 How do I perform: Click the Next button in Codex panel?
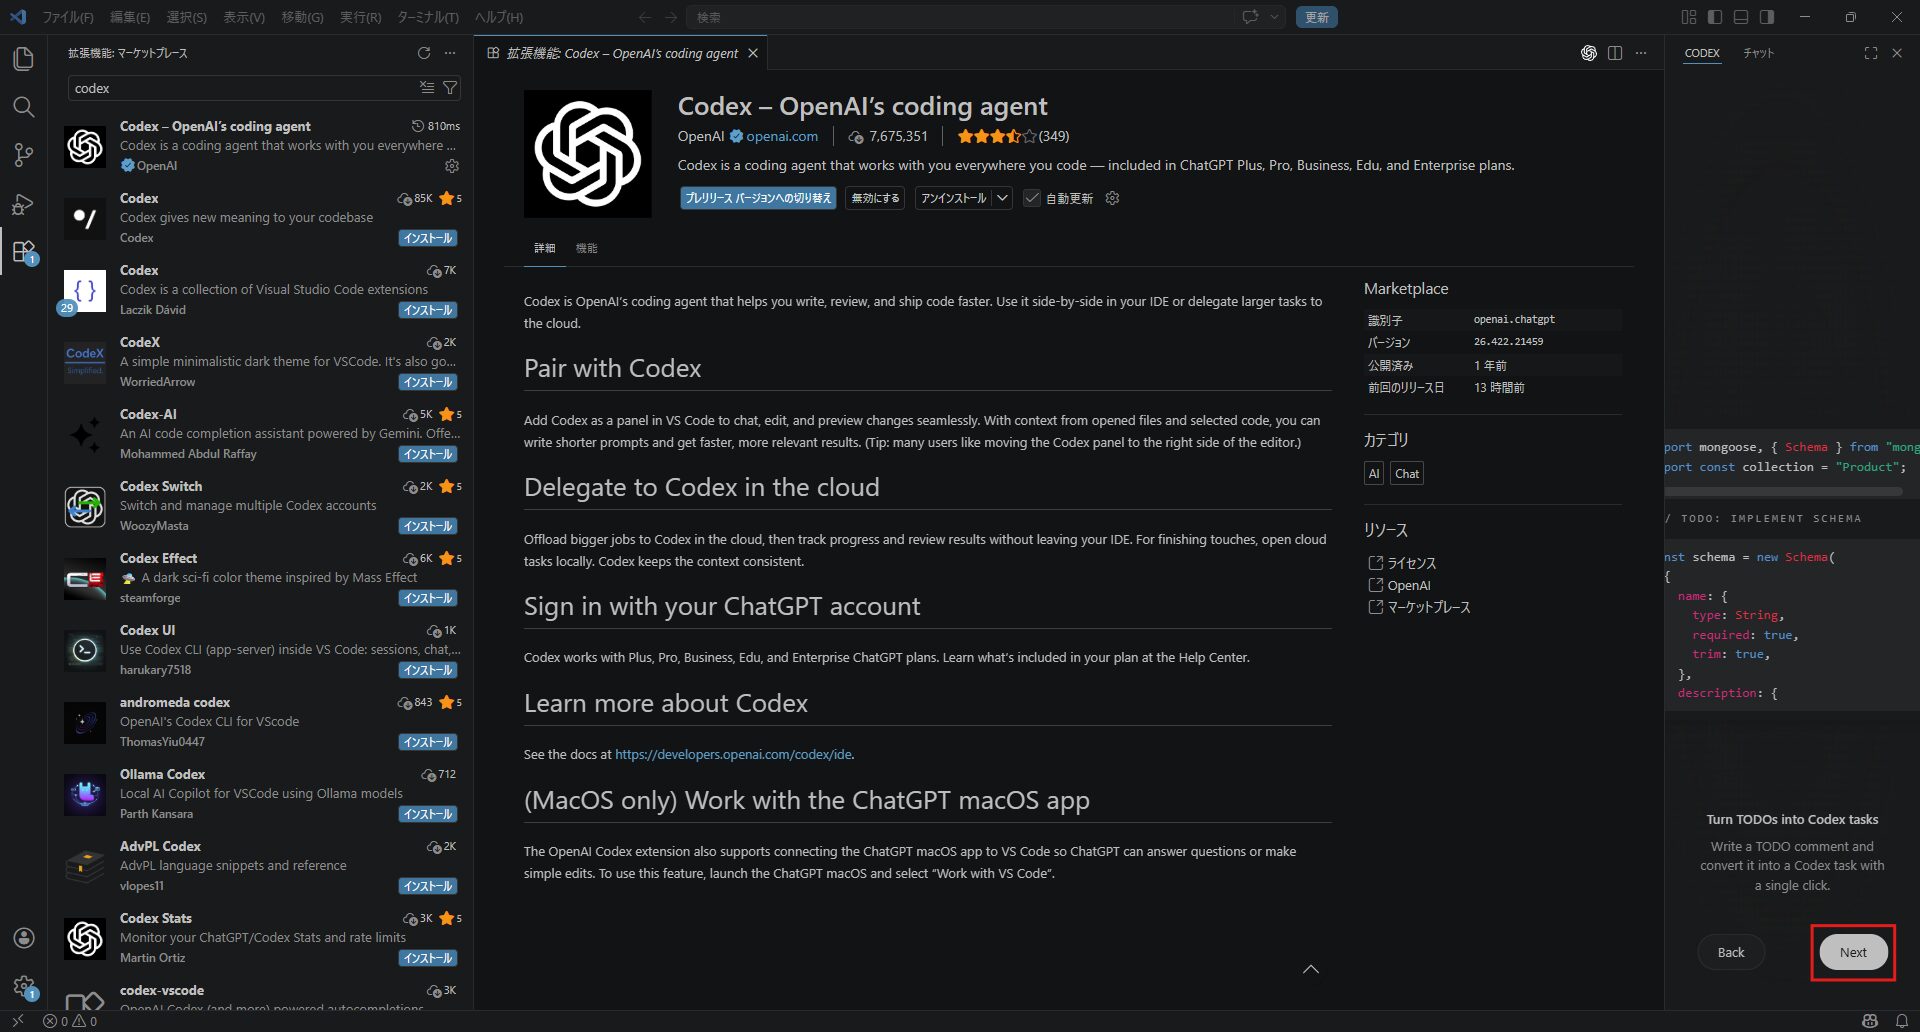(1852, 952)
